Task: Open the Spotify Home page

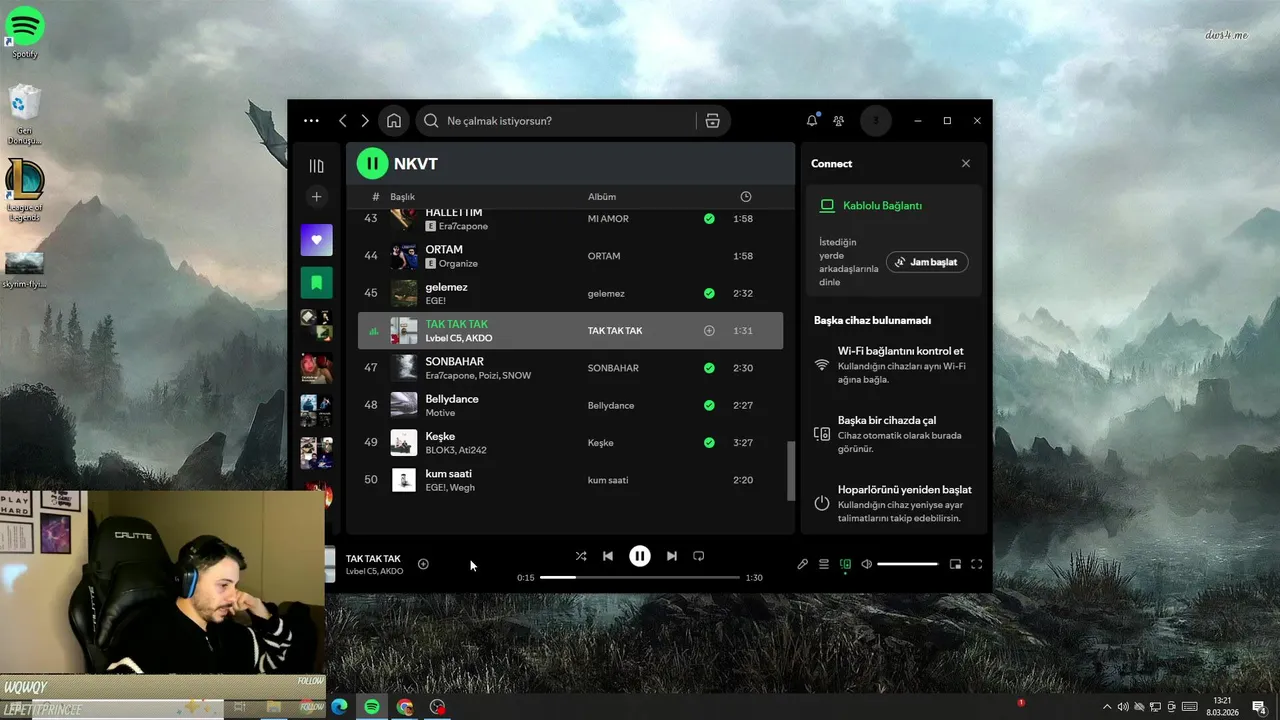Action: click(x=394, y=121)
